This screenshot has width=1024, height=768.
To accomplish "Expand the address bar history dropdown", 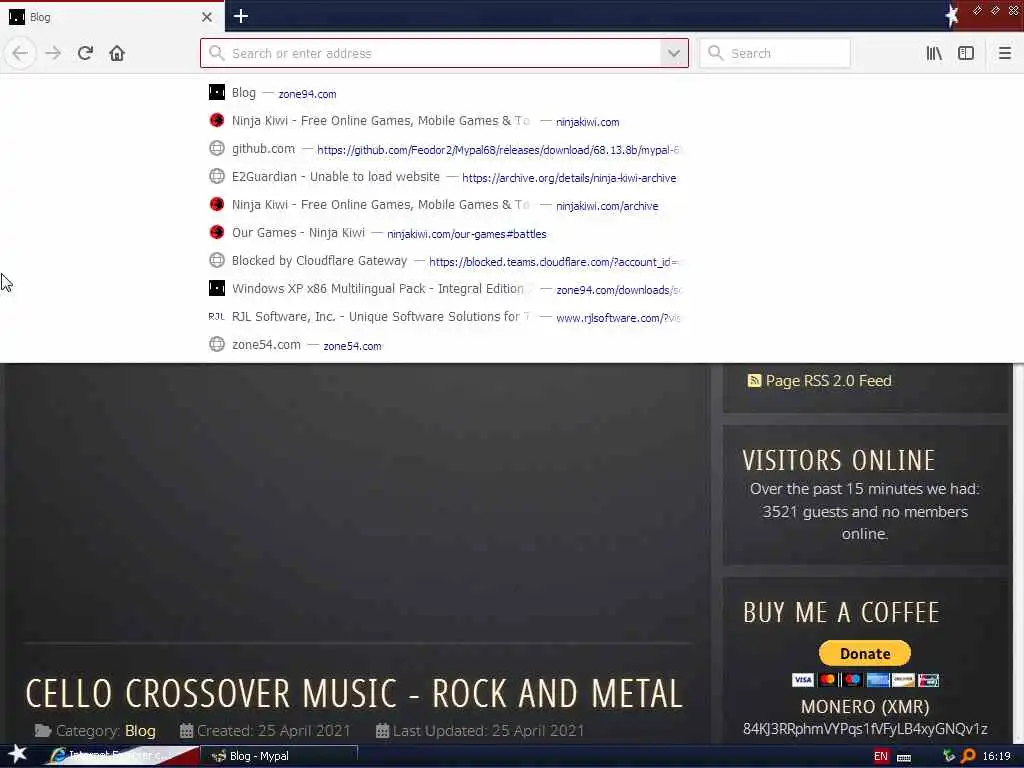I will [674, 53].
